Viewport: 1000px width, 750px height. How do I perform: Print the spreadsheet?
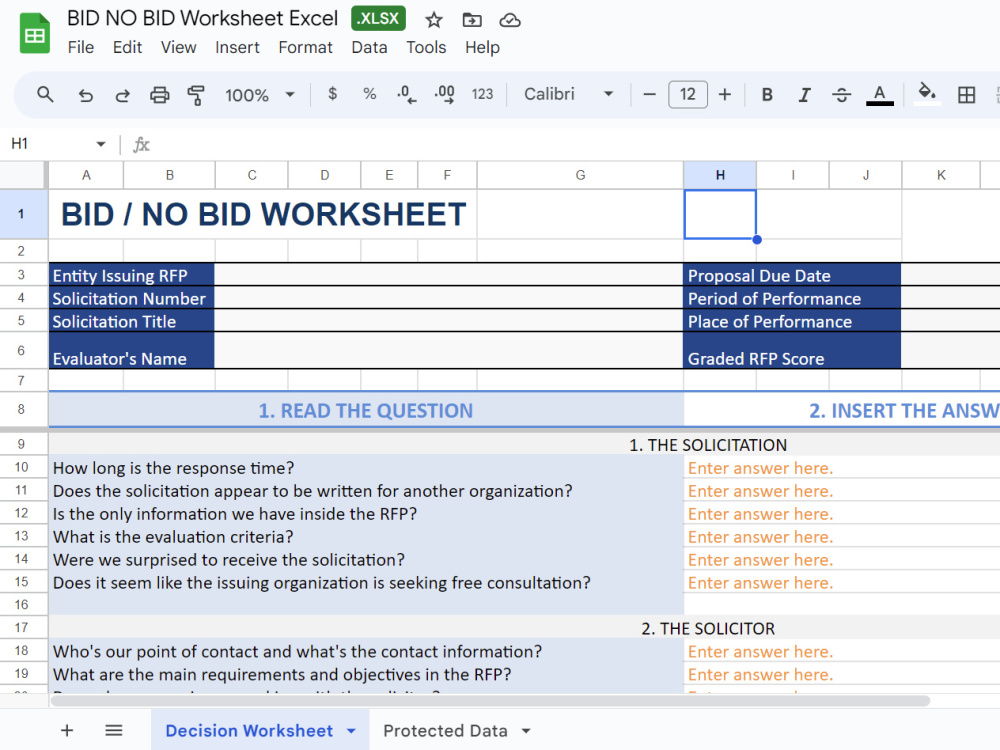[x=159, y=95]
